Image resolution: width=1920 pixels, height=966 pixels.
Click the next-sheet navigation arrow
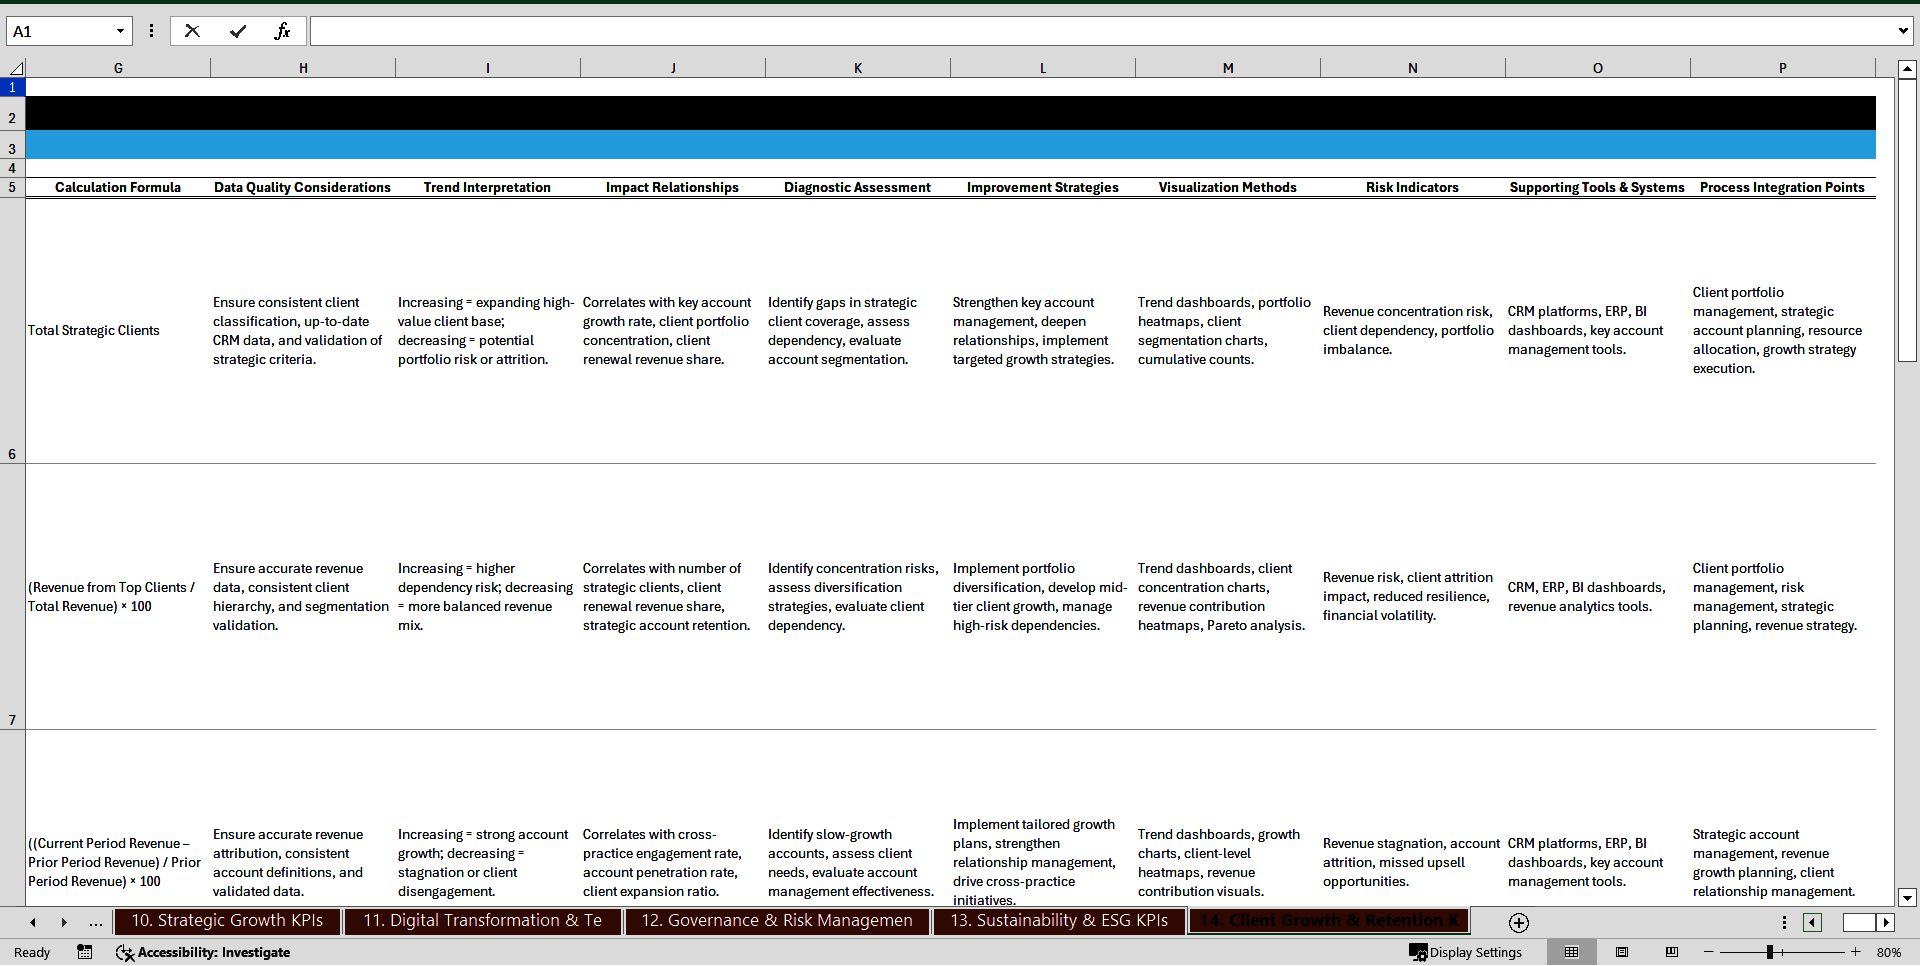coord(63,923)
